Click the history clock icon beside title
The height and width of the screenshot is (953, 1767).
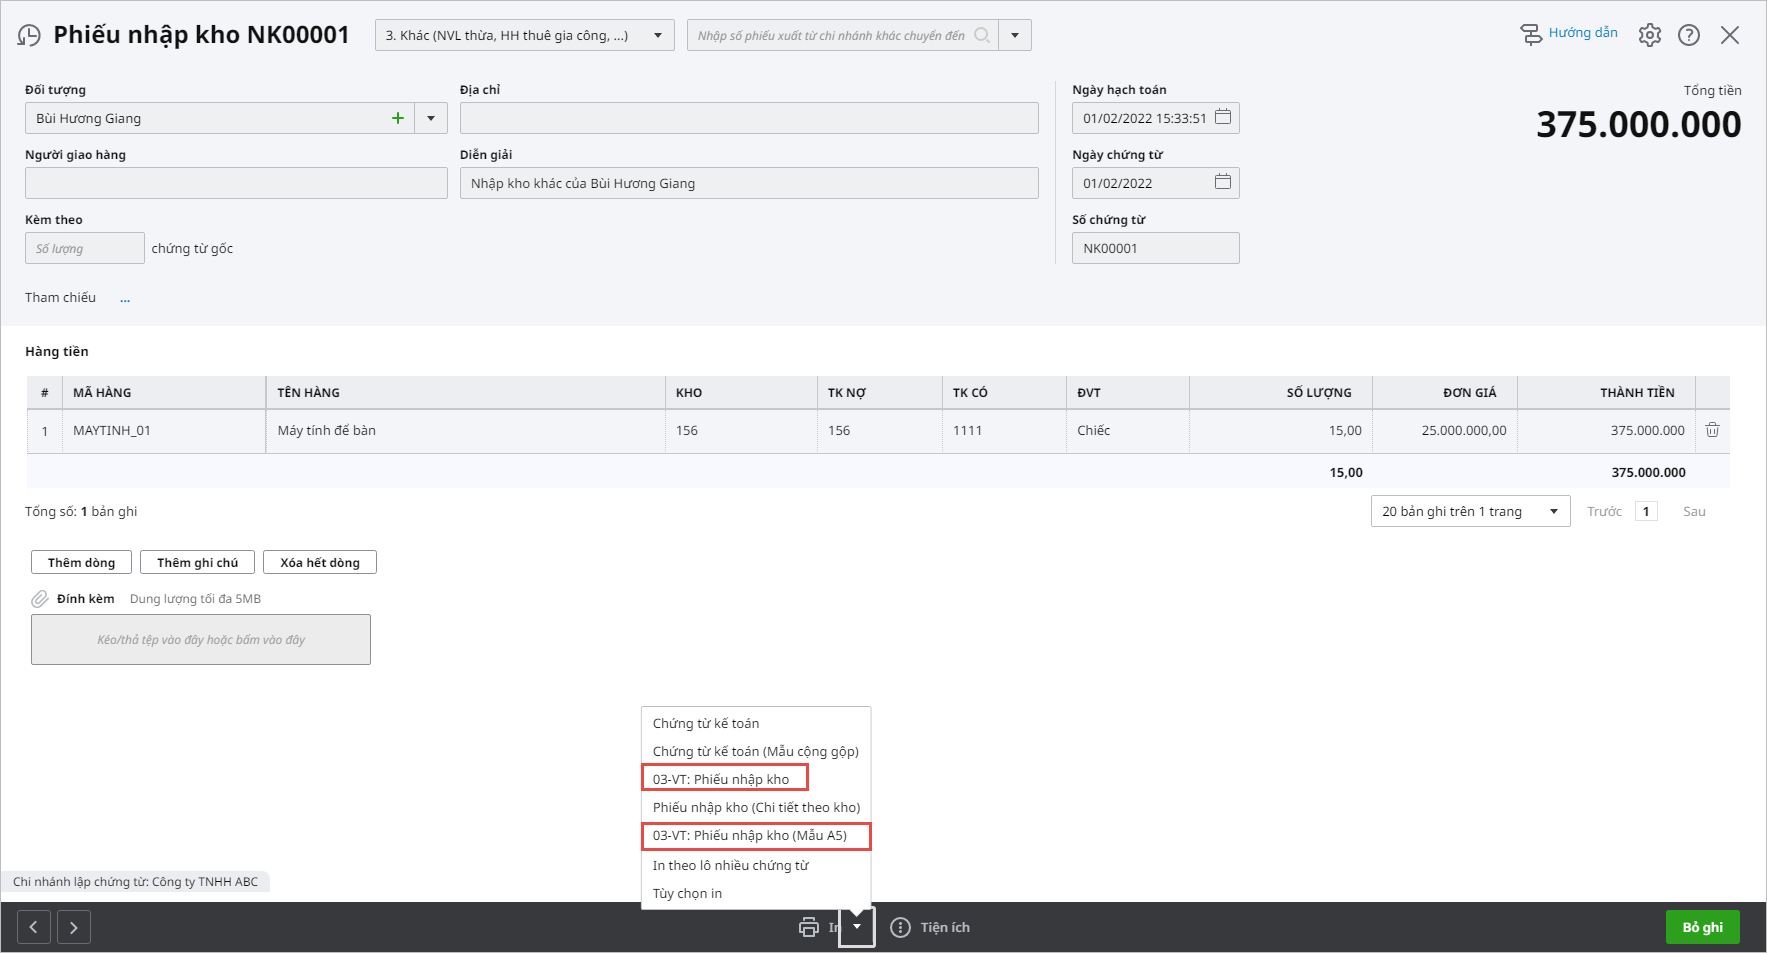pyautogui.click(x=29, y=36)
